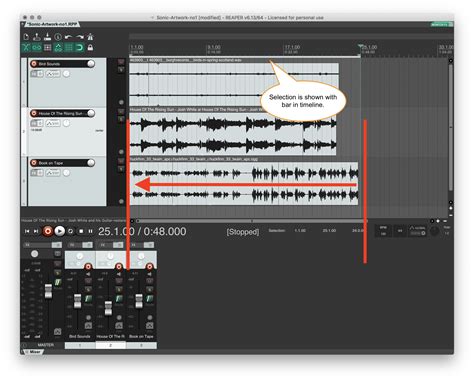Screen dimensions: 474x381
Task: Click the padlock Locking icon
Action: tap(90, 48)
